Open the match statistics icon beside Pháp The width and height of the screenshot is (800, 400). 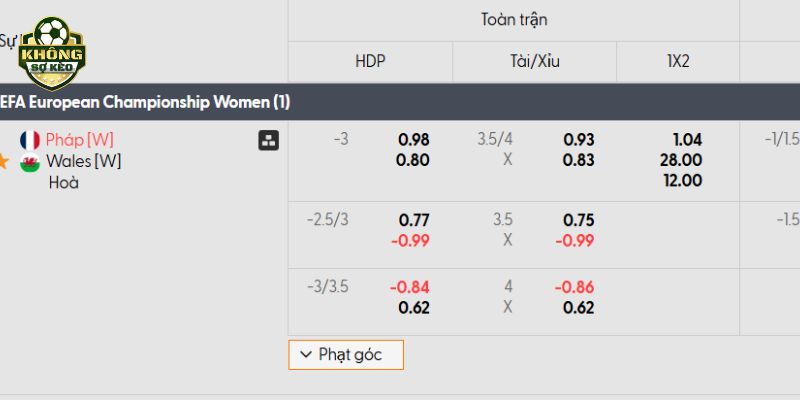tap(268, 140)
